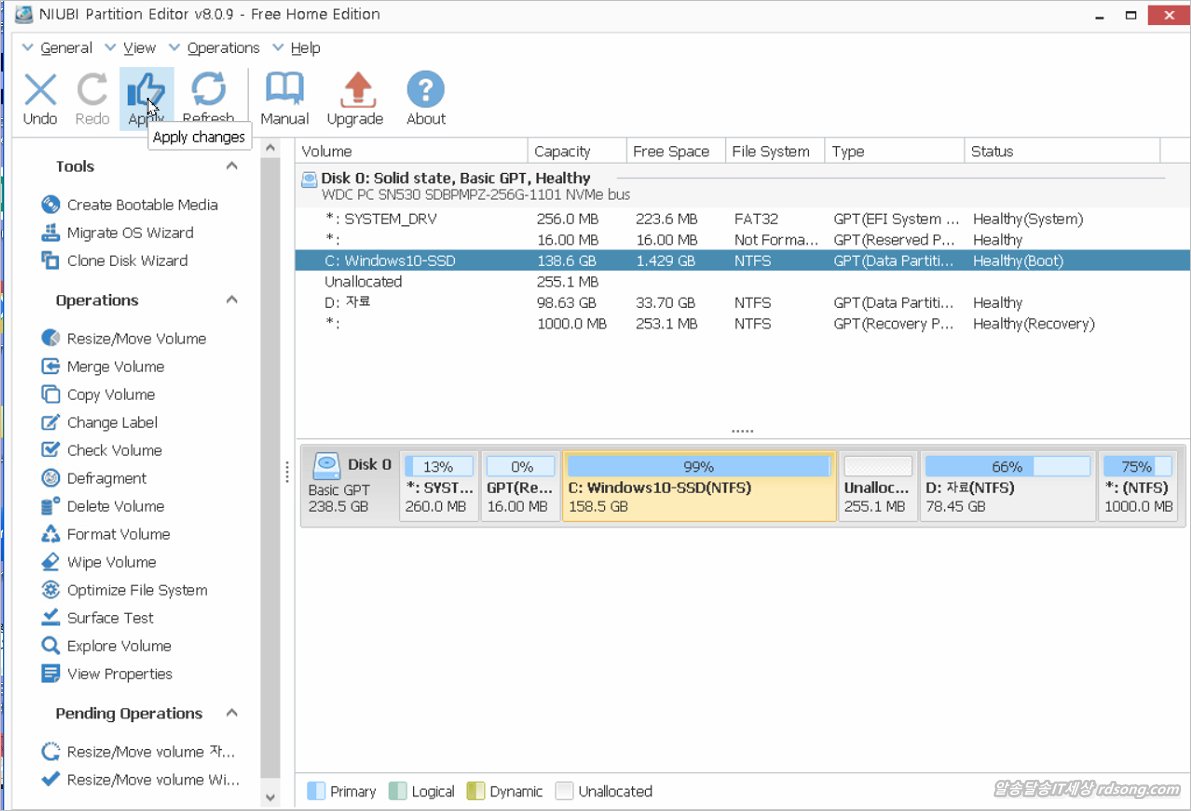The width and height of the screenshot is (1191, 811).
Task: Choose Defragment in Operations list
Action: (106, 479)
